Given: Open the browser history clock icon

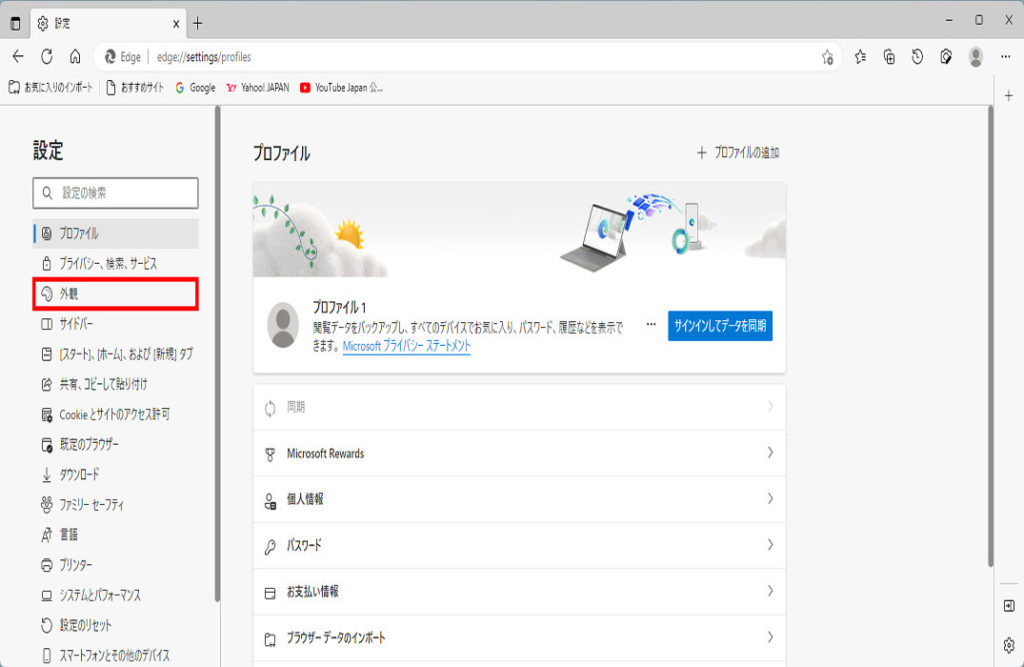Looking at the screenshot, I should pyautogui.click(x=917, y=57).
